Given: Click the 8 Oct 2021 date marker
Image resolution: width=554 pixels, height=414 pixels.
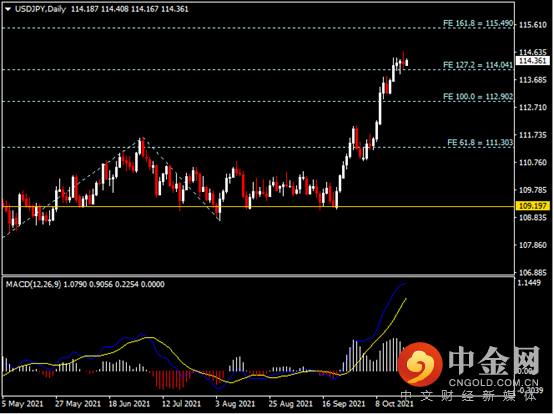Looking at the screenshot, I should [x=394, y=403].
